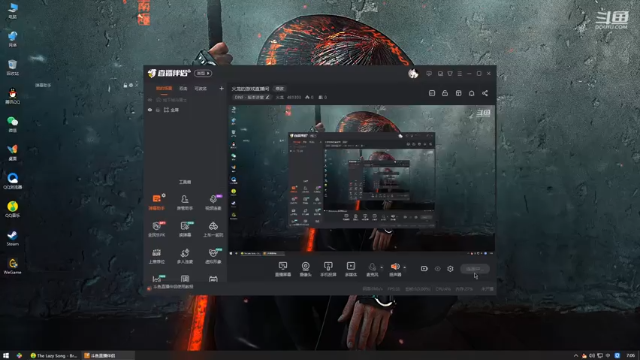This screenshot has height=360, width=640.
Task: Add a screen capture source
Action: pyautogui.click(x=283, y=269)
